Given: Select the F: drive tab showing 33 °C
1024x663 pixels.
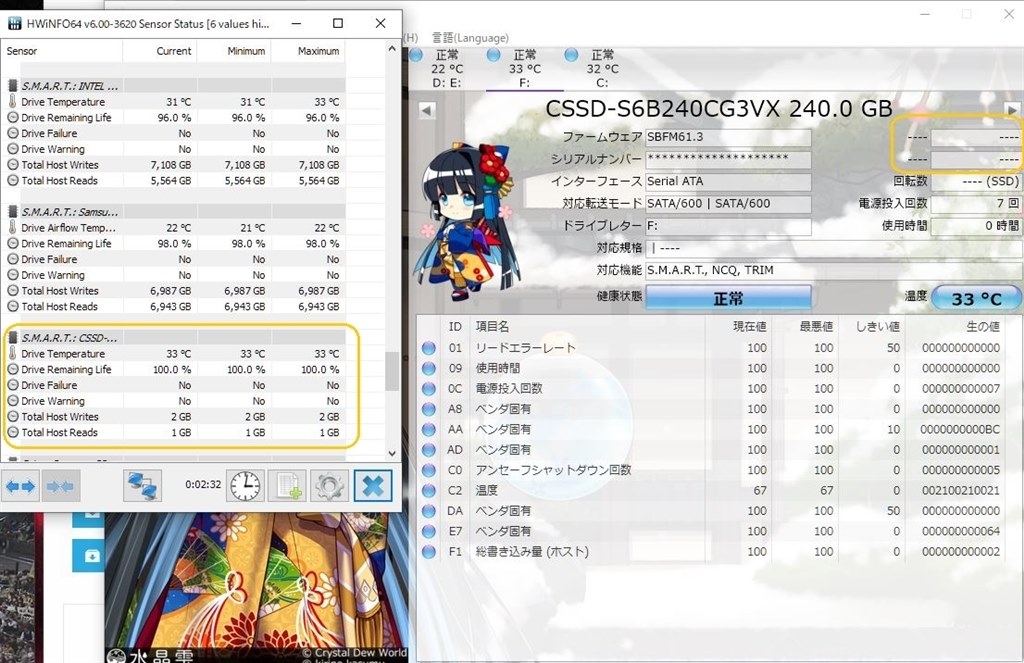Looking at the screenshot, I should [524, 69].
